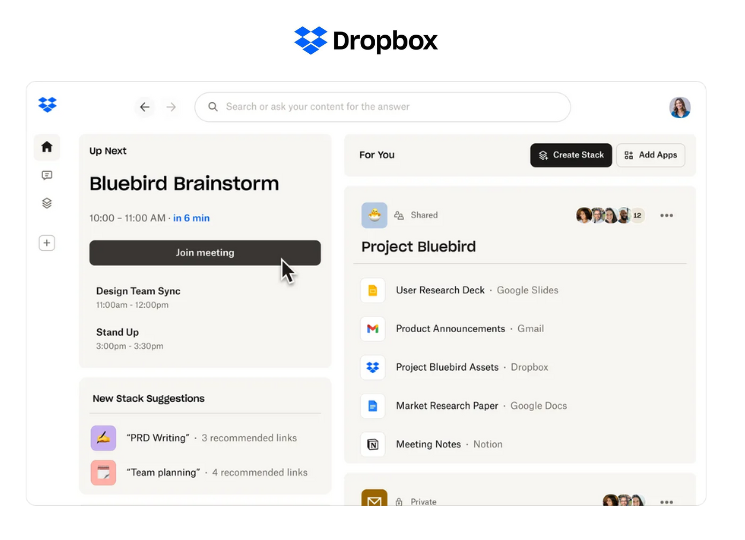Image resolution: width=745 pixels, height=540 pixels.
Task: Click the "in 6 min" text
Action: 191,218
